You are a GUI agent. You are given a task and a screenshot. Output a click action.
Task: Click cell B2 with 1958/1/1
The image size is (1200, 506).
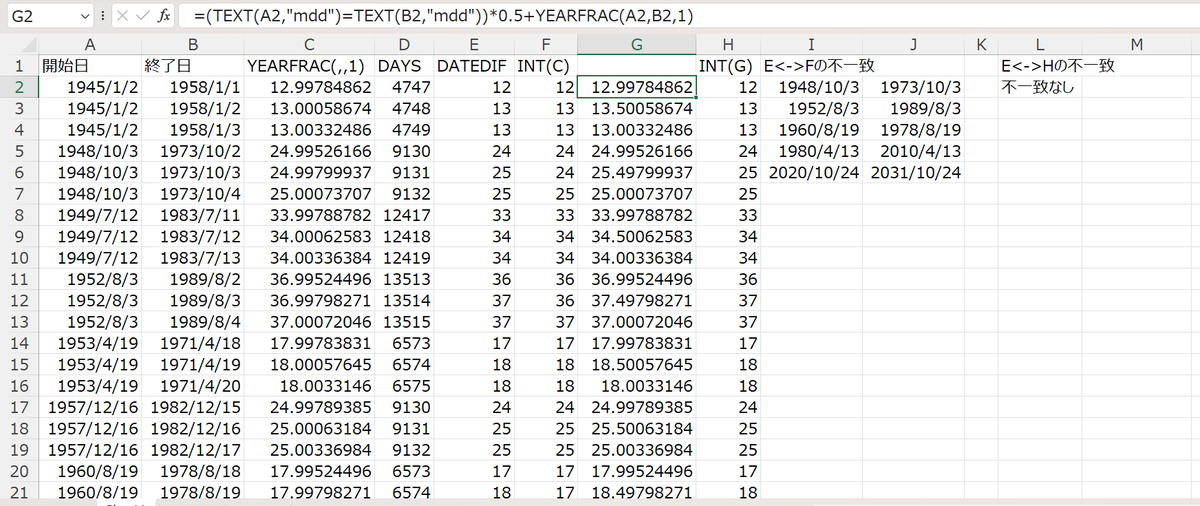[194, 87]
